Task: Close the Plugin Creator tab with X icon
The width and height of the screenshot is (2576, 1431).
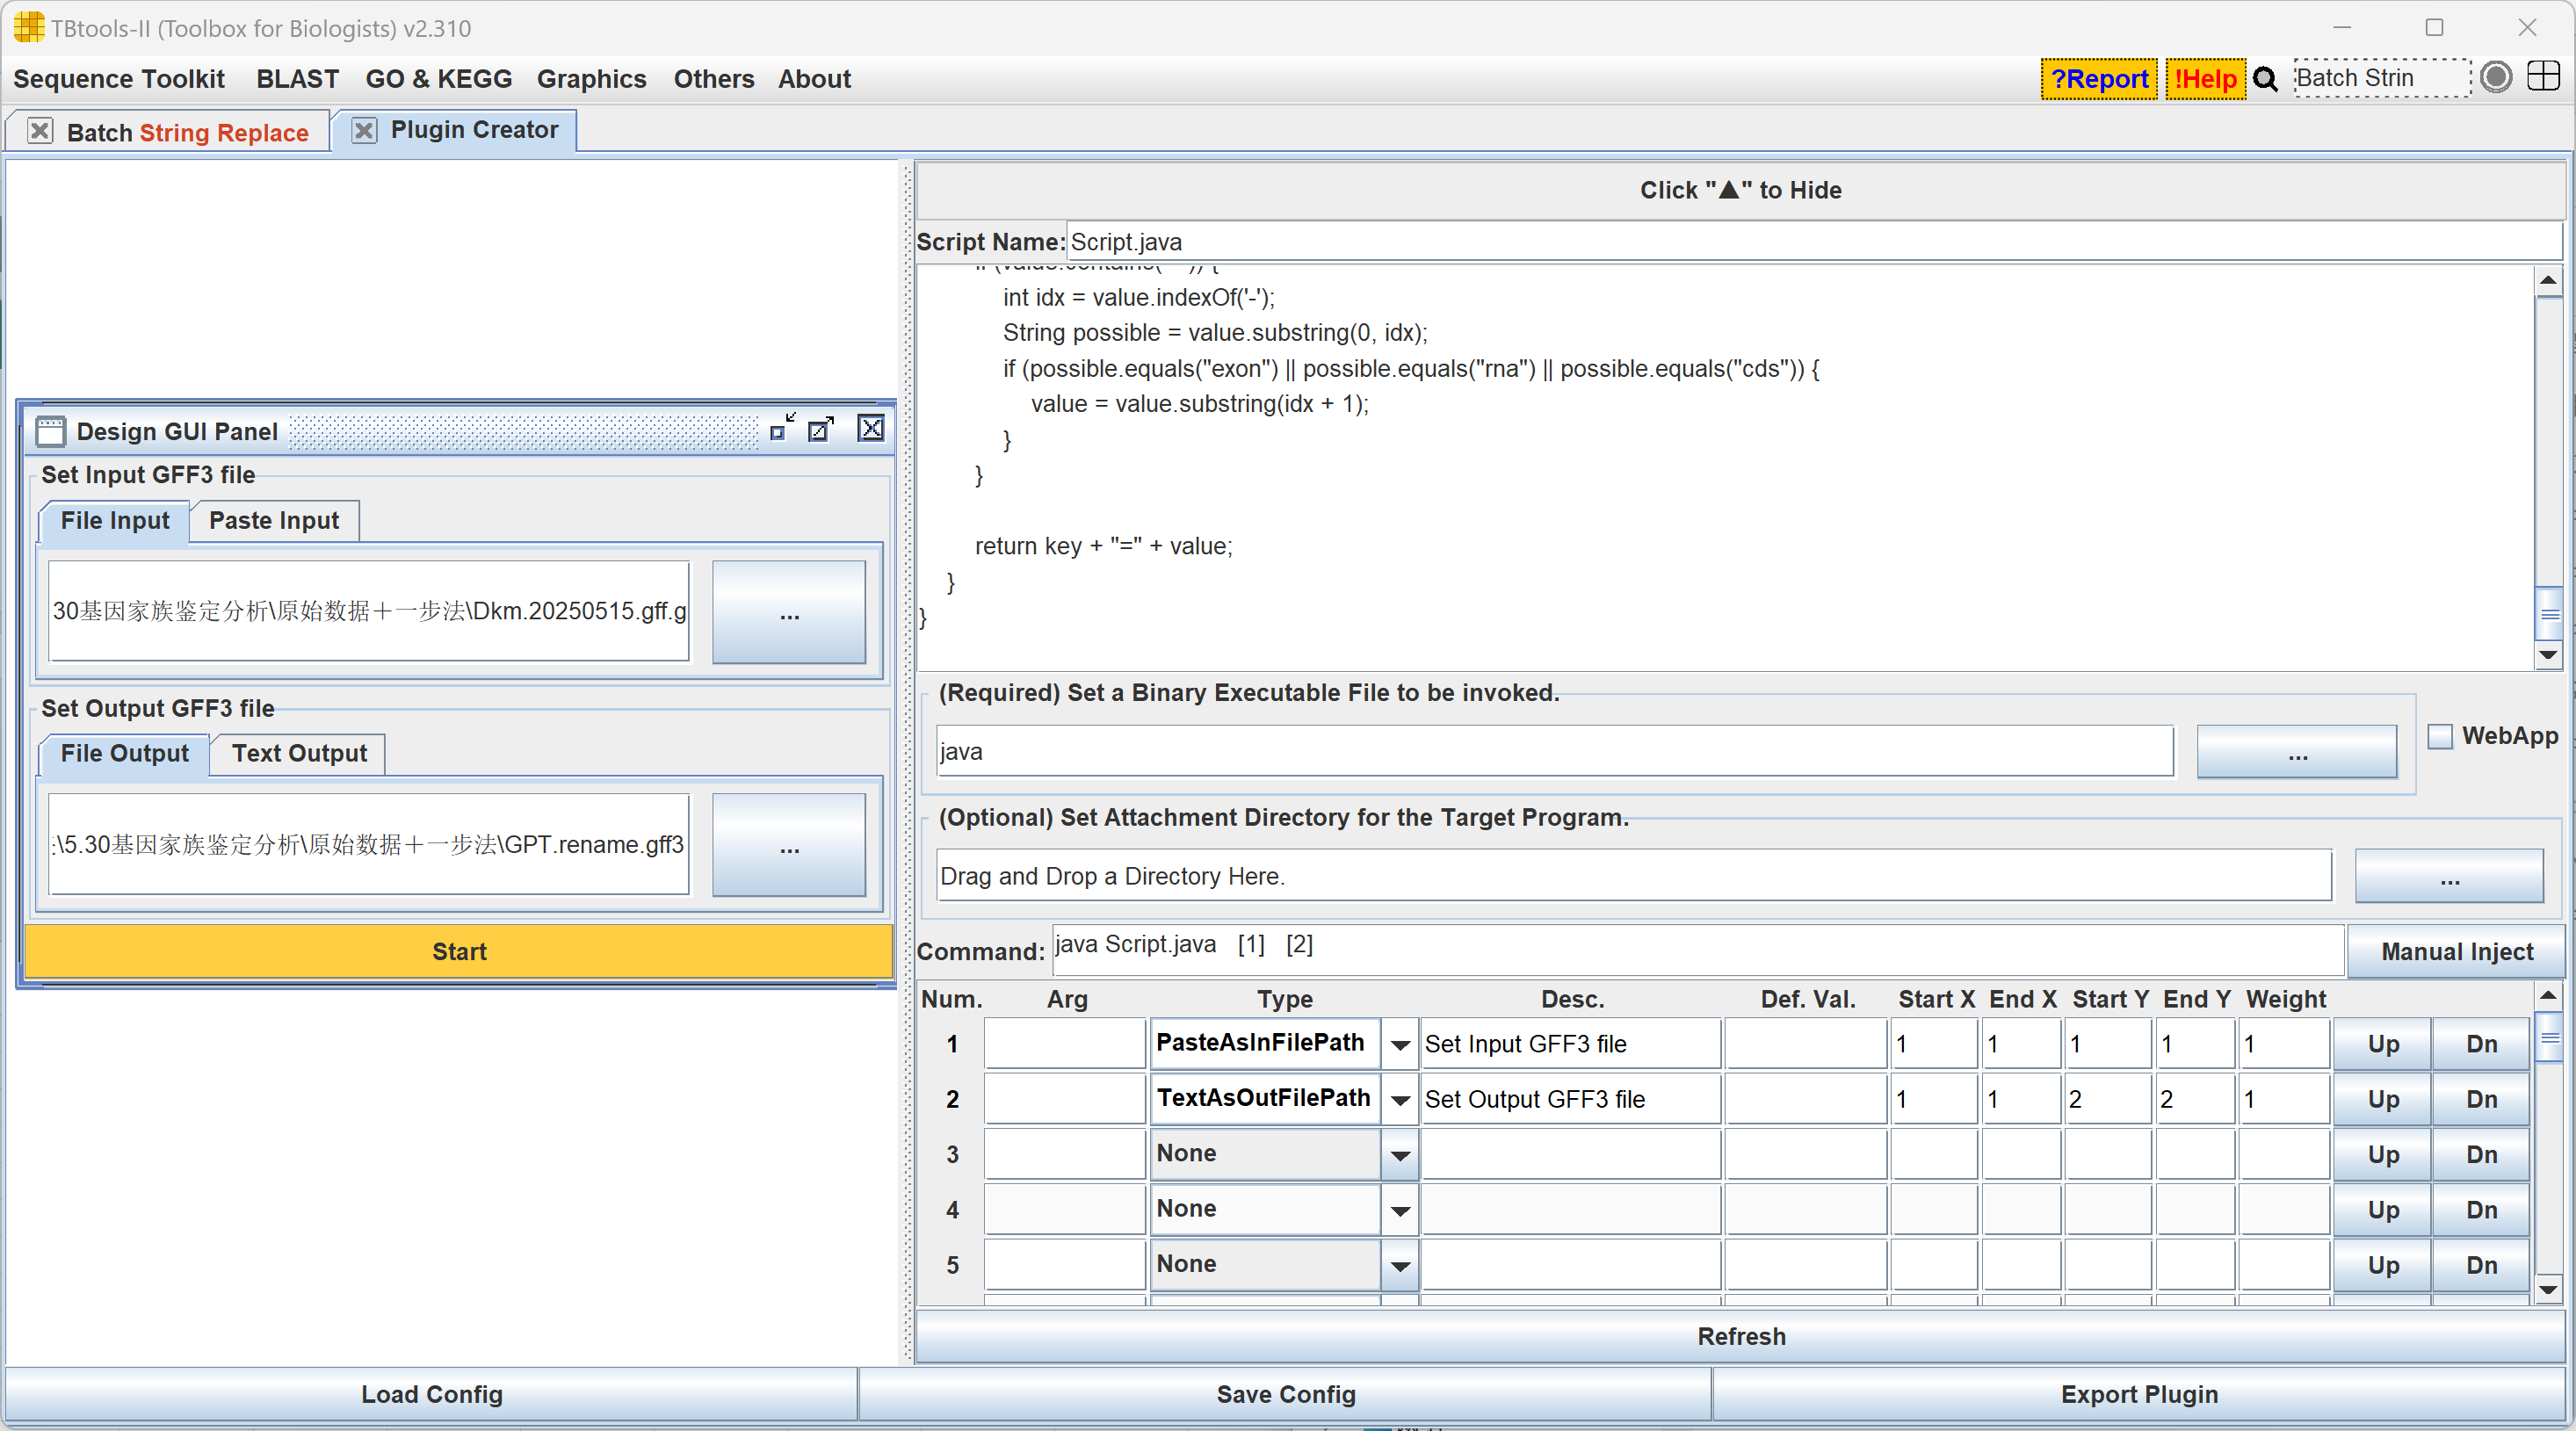Action: click(364, 130)
